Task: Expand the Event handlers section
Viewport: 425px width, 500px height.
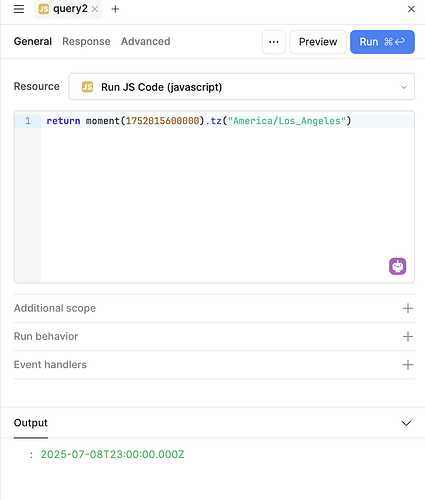Action: tap(214, 364)
